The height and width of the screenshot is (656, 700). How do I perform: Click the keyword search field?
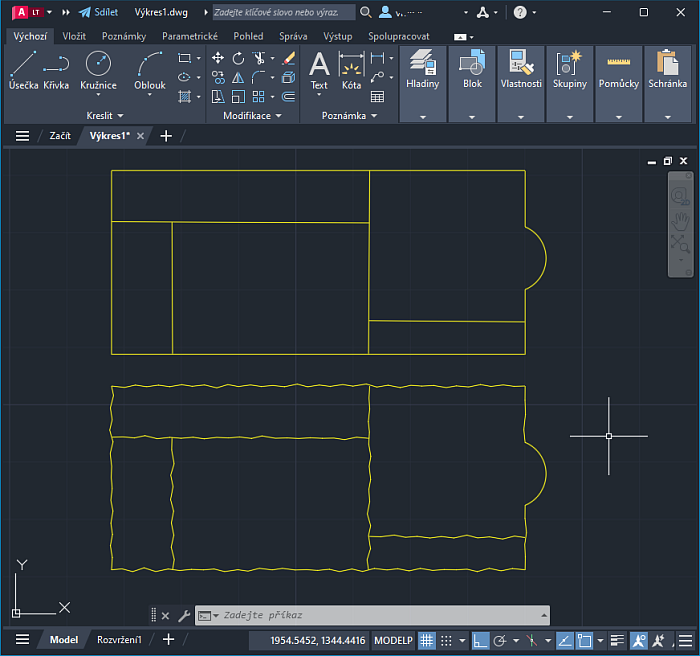click(284, 13)
